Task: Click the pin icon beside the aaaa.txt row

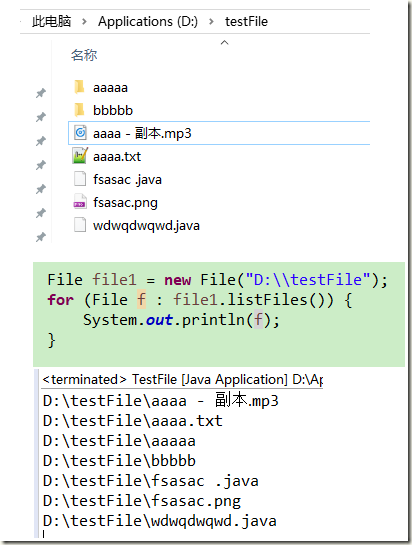Action: coord(41,165)
